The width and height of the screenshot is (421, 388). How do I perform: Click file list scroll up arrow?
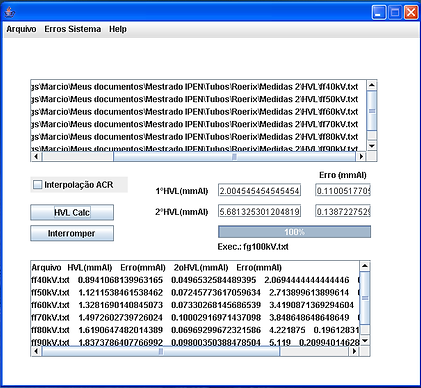[x=372, y=85]
